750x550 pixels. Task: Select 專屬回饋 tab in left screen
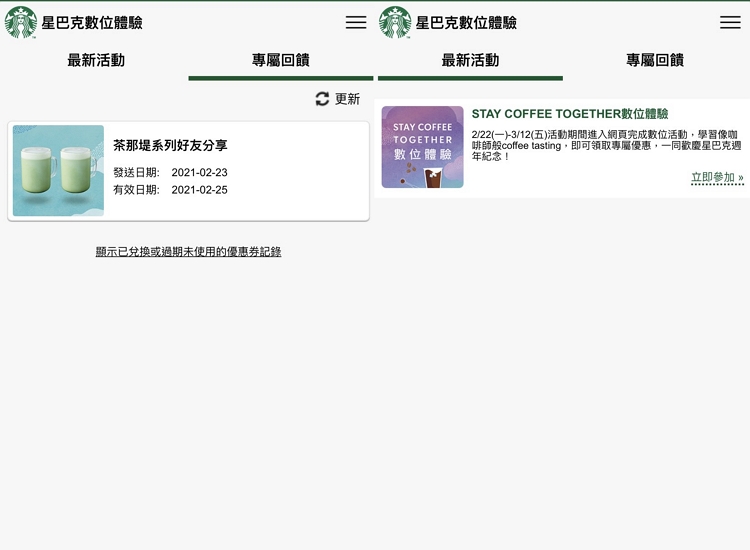point(281,60)
